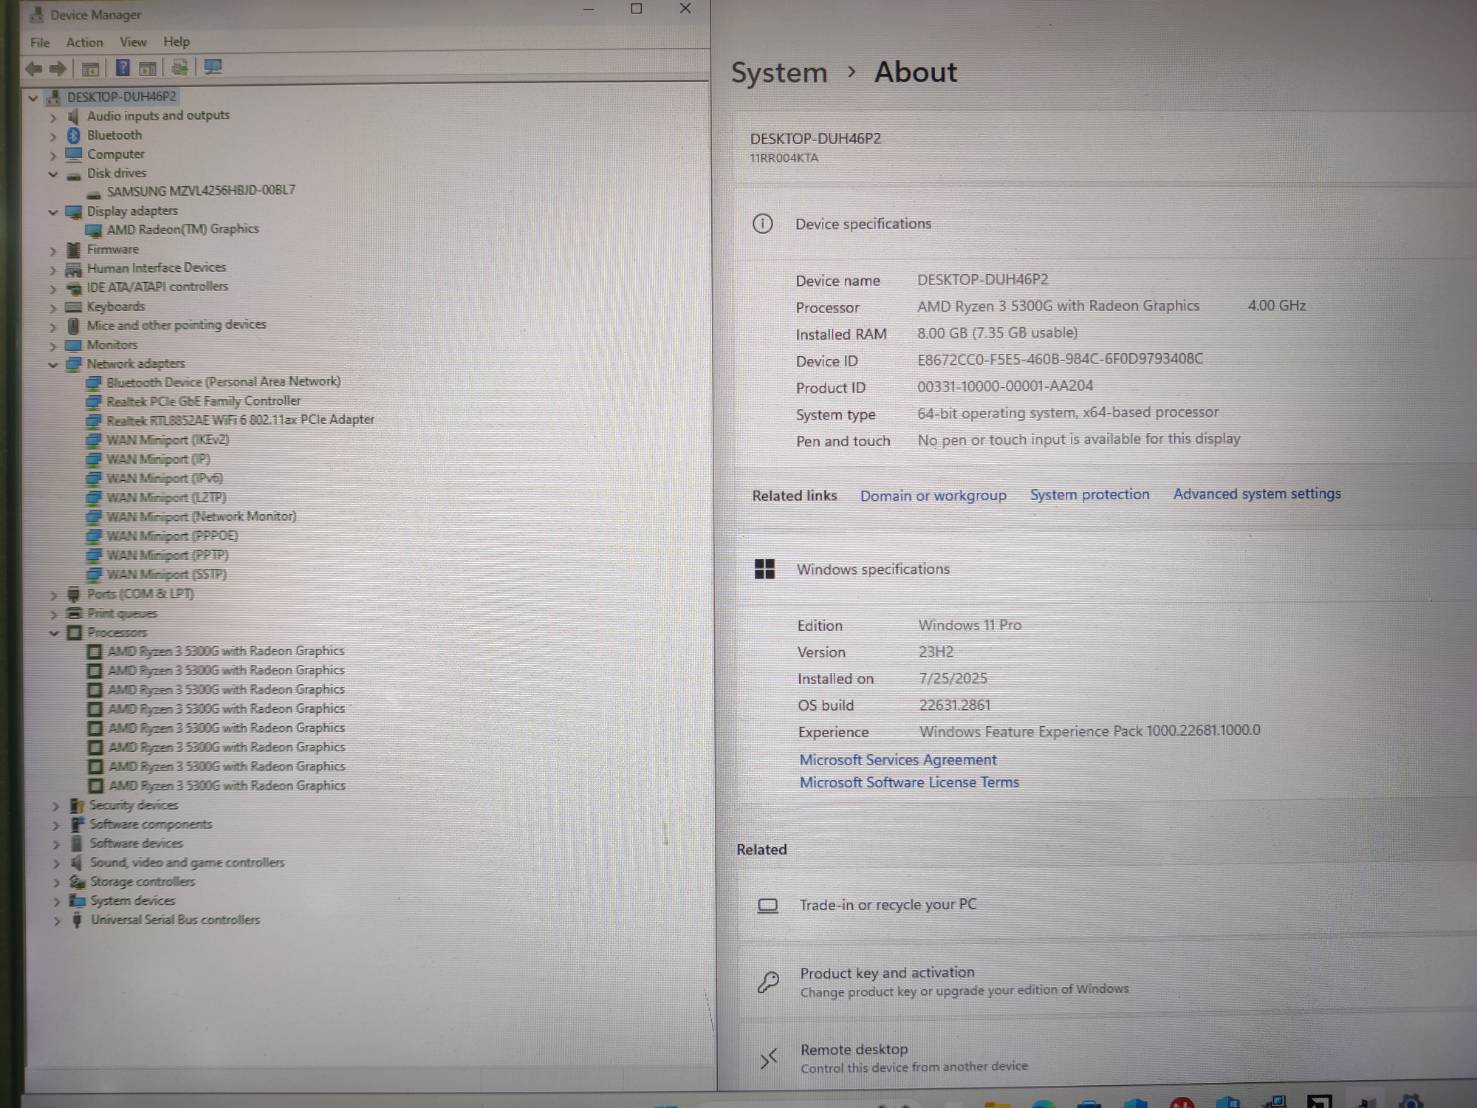The height and width of the screenshot is (1108, 1477).
Task: Click the IDE ATA/ATAPI controllers category icon
Action: pyautogui.click(x=73, y=287)
